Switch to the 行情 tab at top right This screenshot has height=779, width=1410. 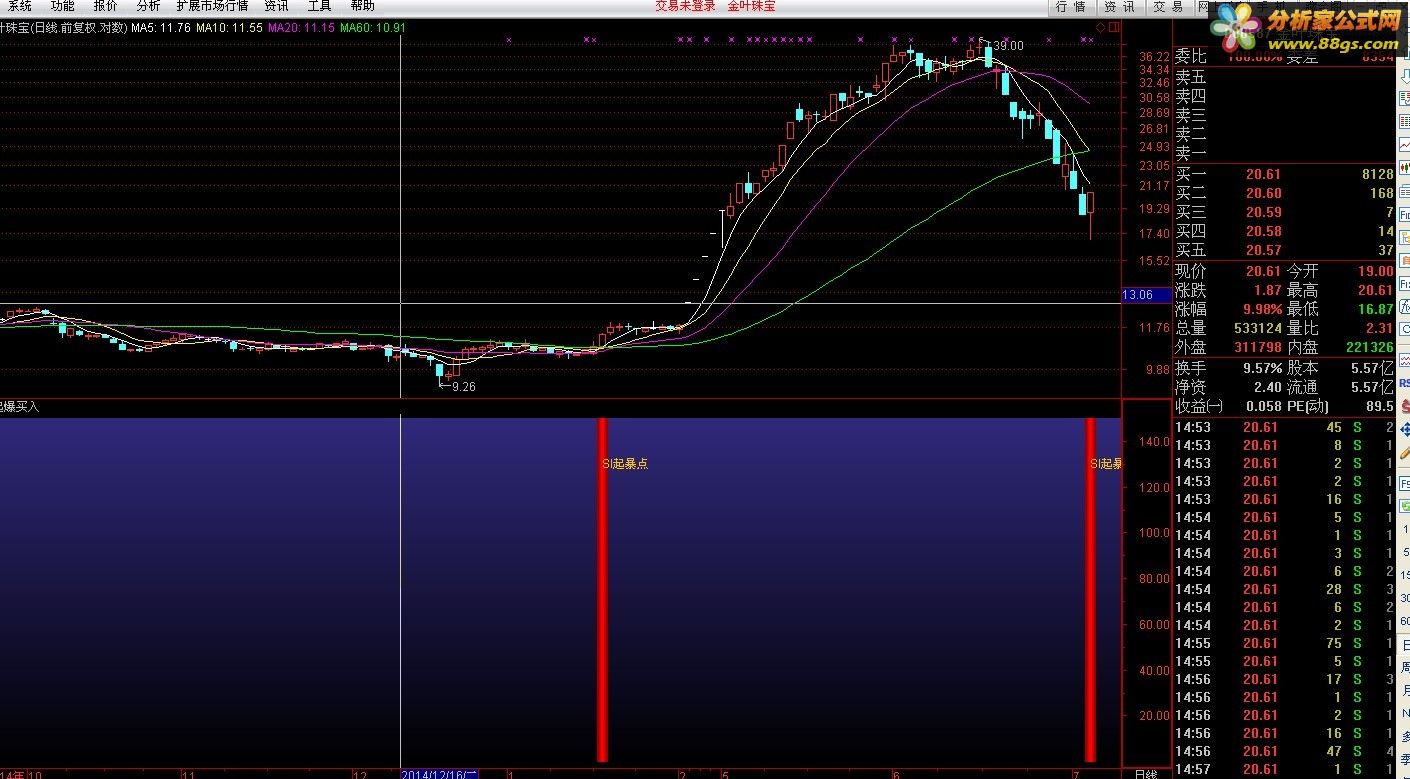click(x=1071, y=6)
